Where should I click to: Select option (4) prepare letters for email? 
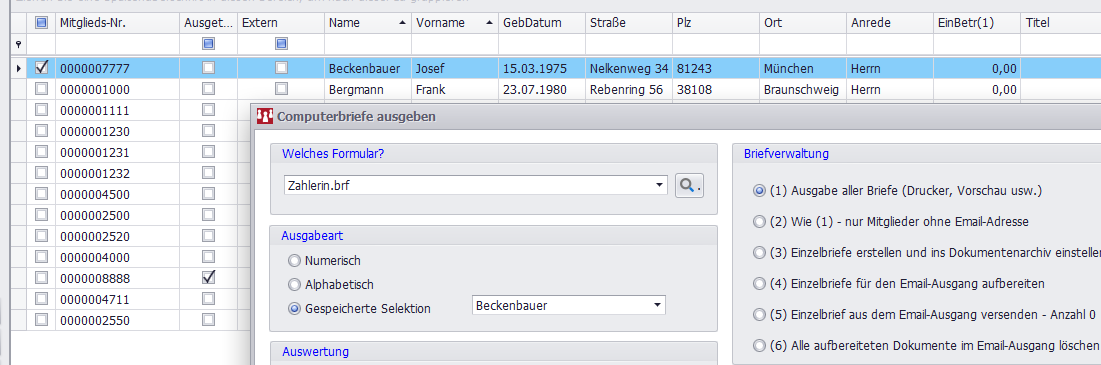(x=758, y=284)
